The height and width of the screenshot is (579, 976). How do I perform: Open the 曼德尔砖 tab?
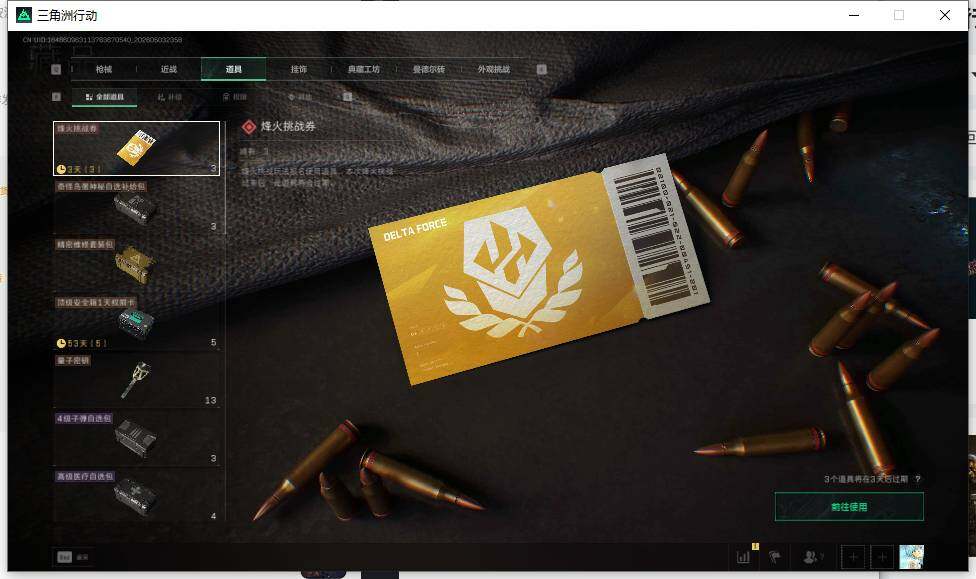[x=429, y=69]
